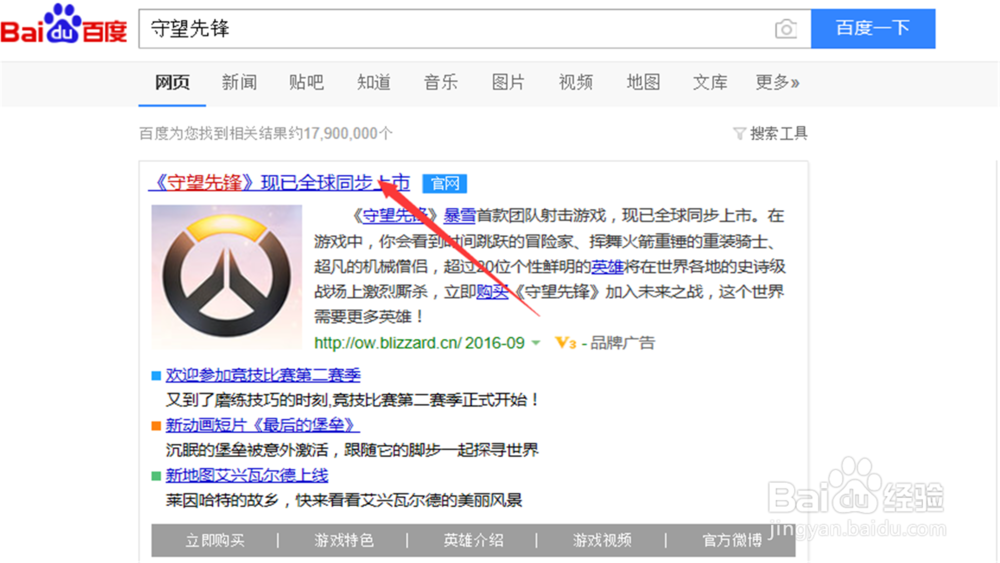This screenshot has width=1000, height=563.
Task: Click 官方微博 in the gray bar
Action: 732,541
